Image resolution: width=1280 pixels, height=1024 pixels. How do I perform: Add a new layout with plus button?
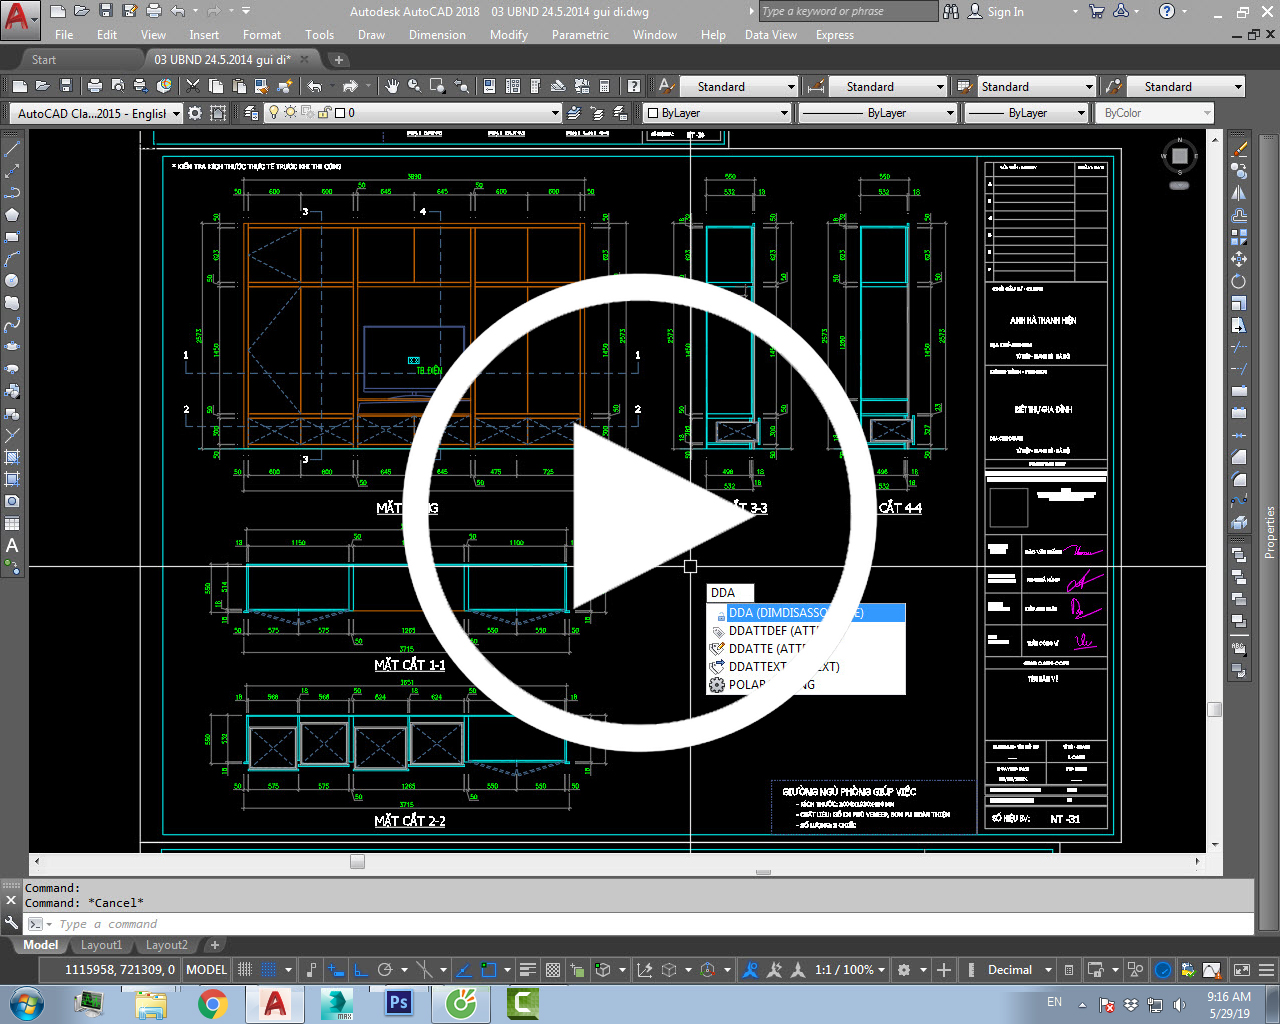(214, 945)
